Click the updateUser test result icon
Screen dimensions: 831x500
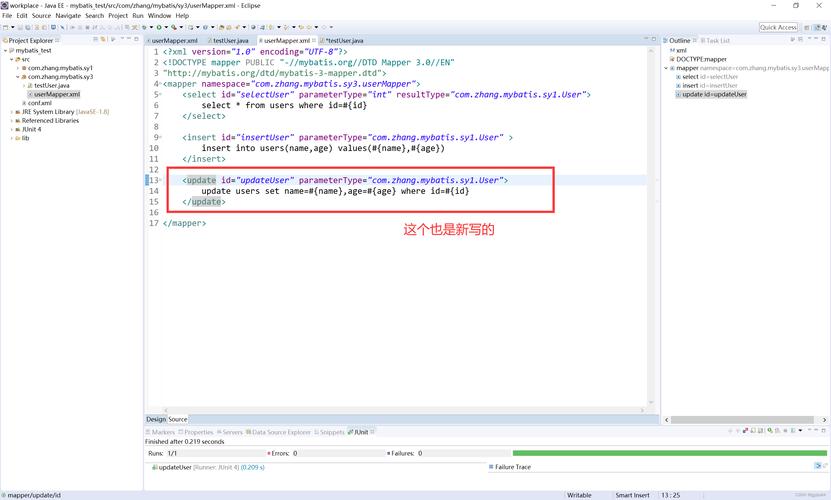coord(154,467)
